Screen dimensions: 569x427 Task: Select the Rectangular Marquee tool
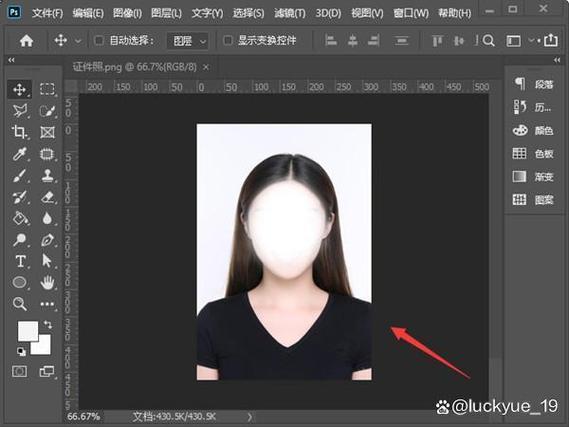(47, 89)
